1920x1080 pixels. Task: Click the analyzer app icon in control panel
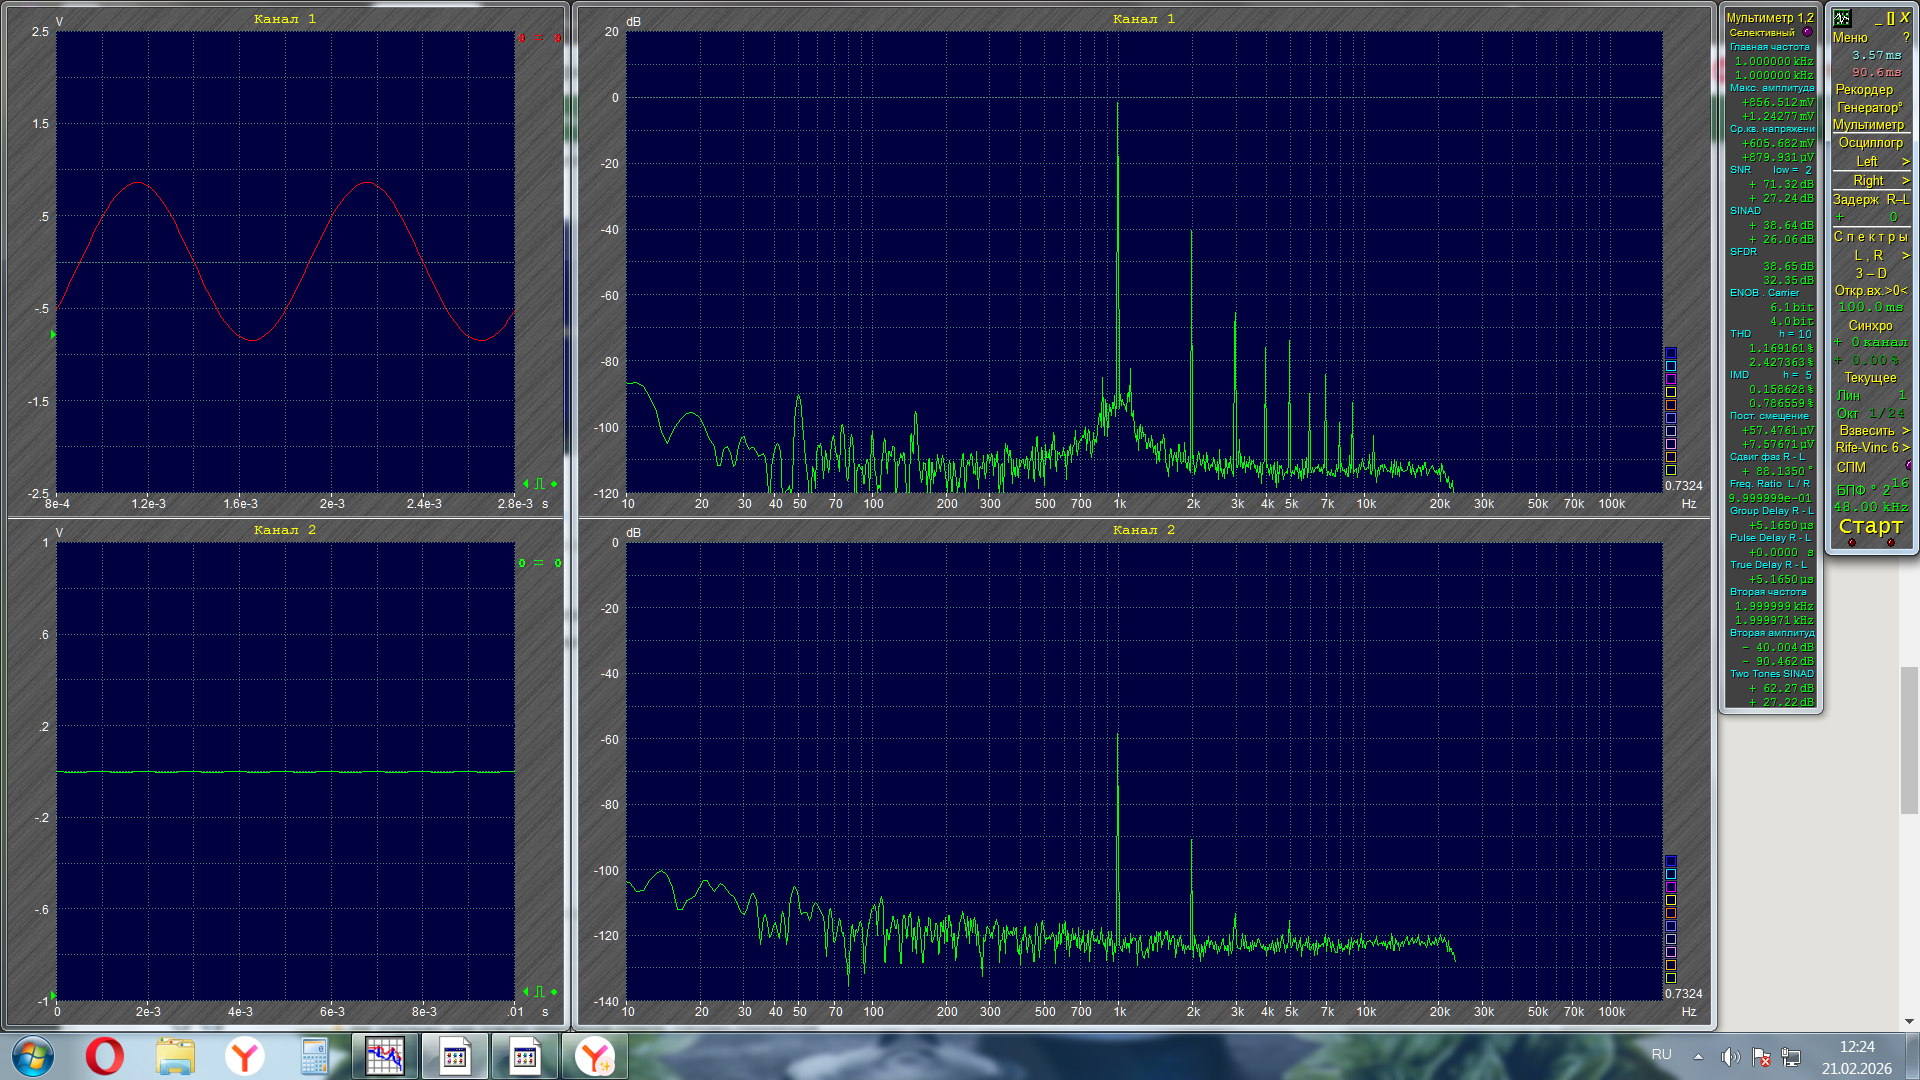(x=1842, y=18)
